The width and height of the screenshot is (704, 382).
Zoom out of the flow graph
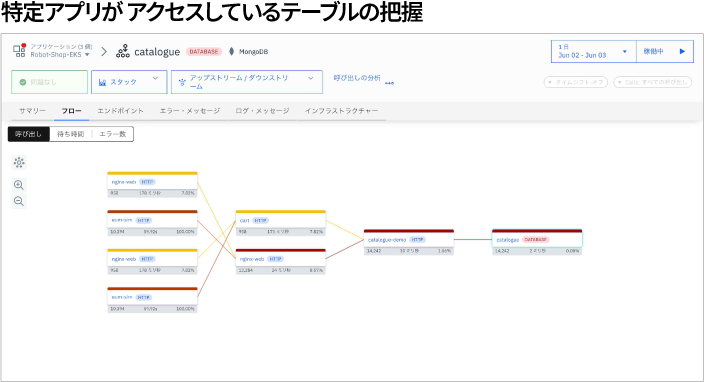19,201
